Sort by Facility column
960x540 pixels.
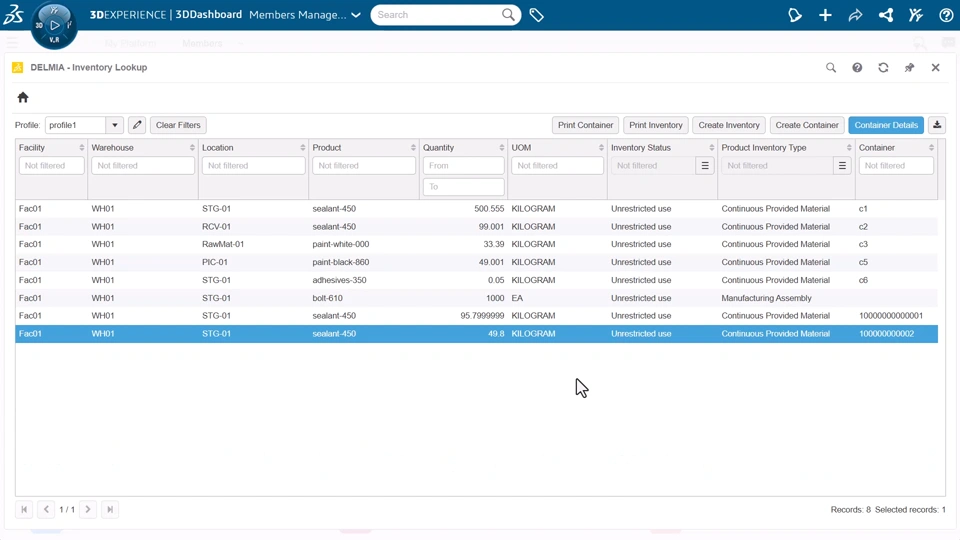click(81, 148)
